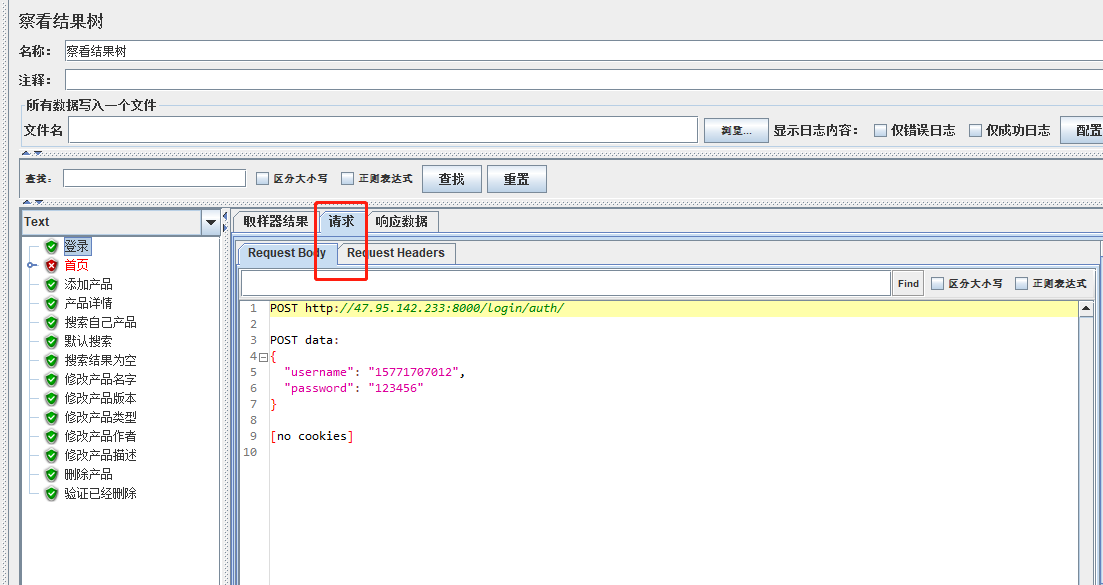Select 修改产品版本 result row
The height and width of the screenshot is (585, 1103).
click(x=101, y=399)
